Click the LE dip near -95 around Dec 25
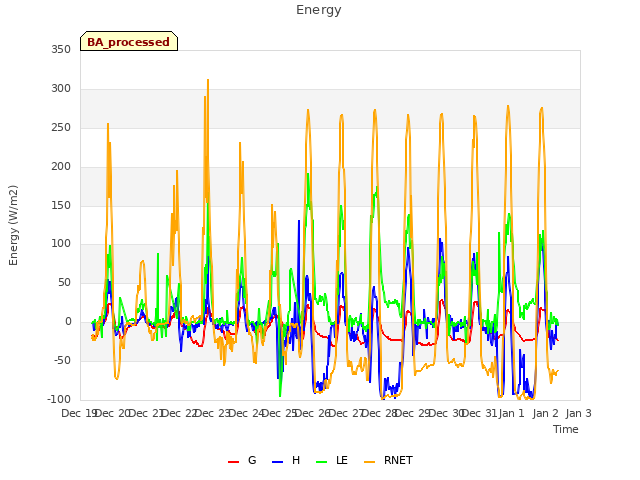This screenshot has width=640, height=480. (280, 395)
